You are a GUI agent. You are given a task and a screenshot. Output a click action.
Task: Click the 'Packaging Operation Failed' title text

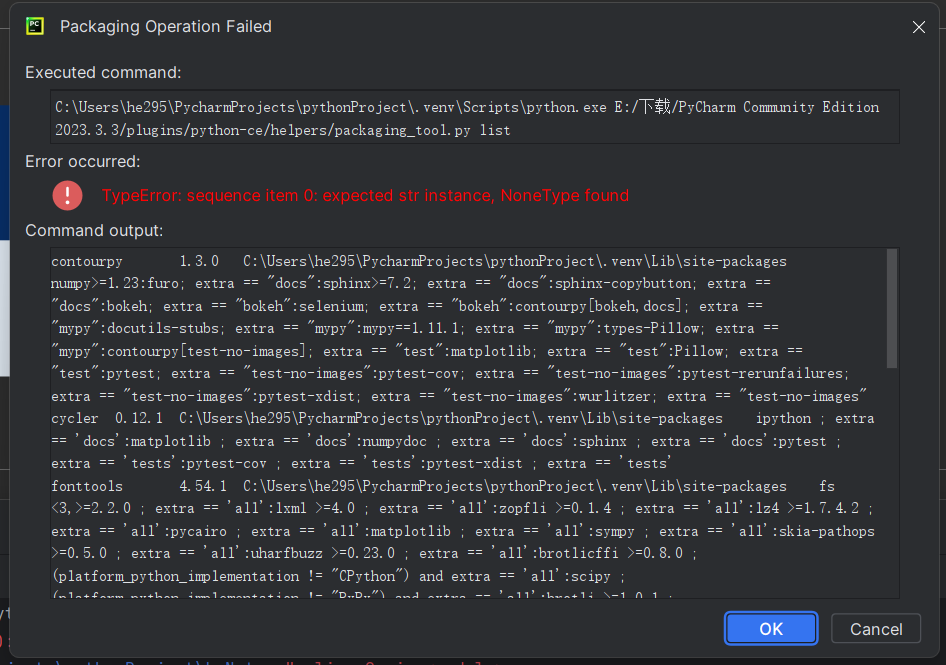166,27
